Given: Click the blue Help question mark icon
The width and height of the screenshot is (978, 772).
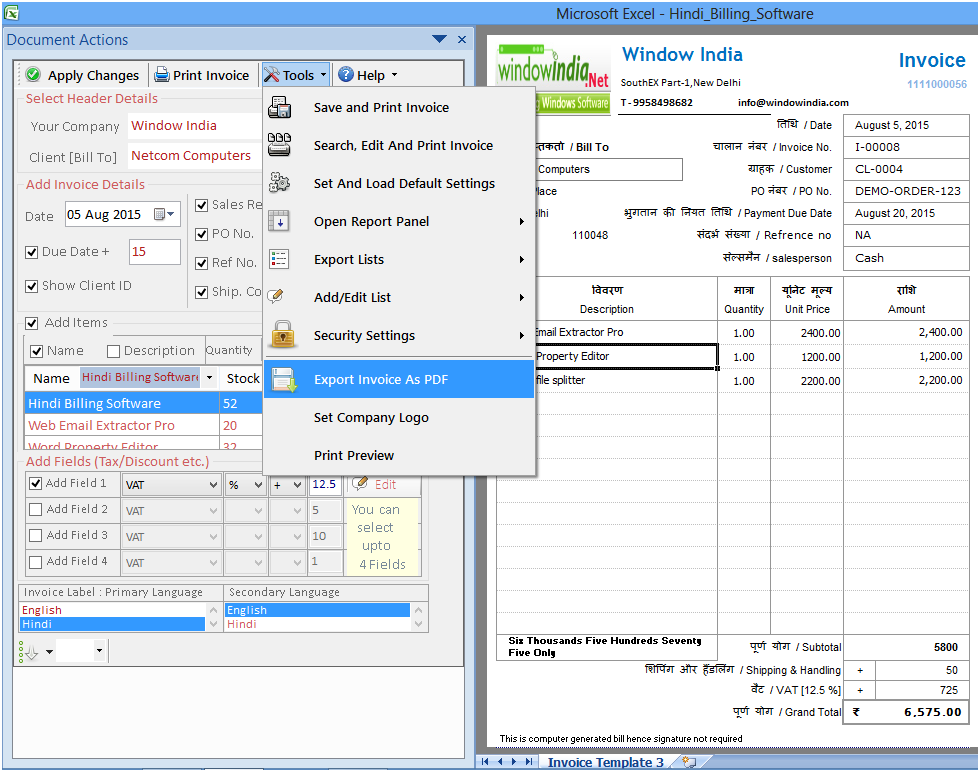Looking at the screenshot, I should 346,75.
